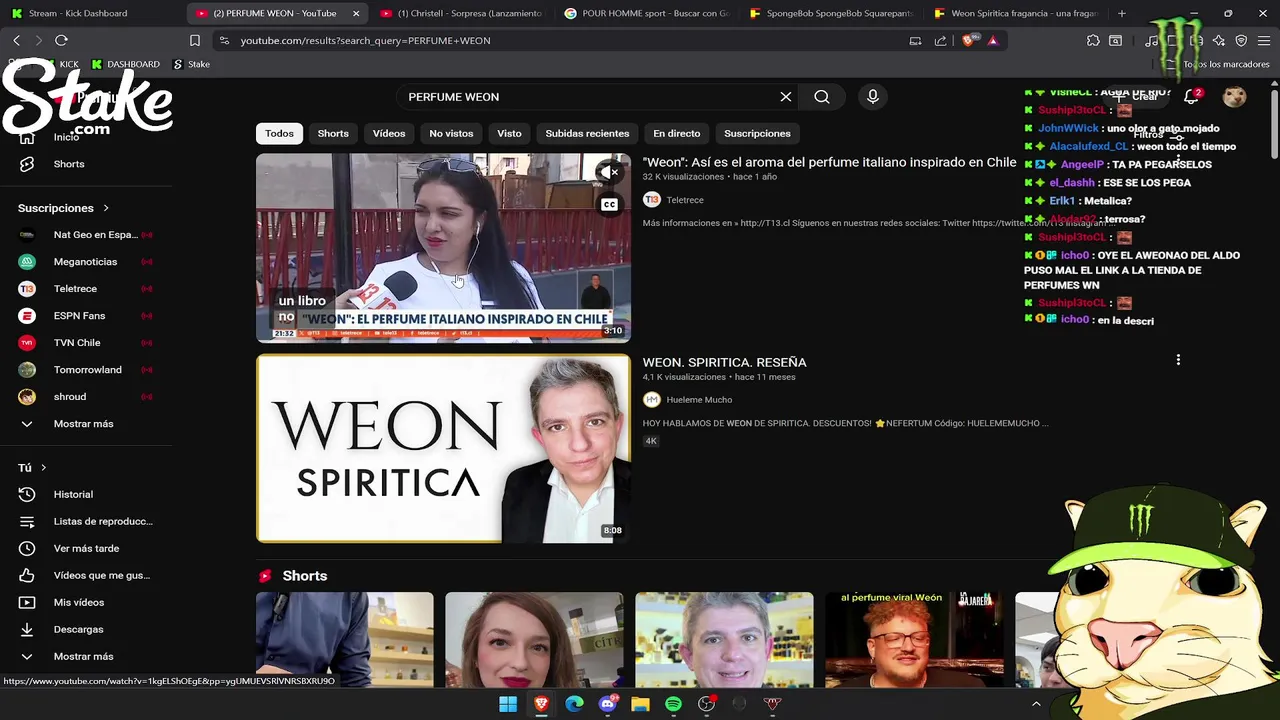Open the Stake bookmark
The image size is (1280, 720).
coord(191,64)
